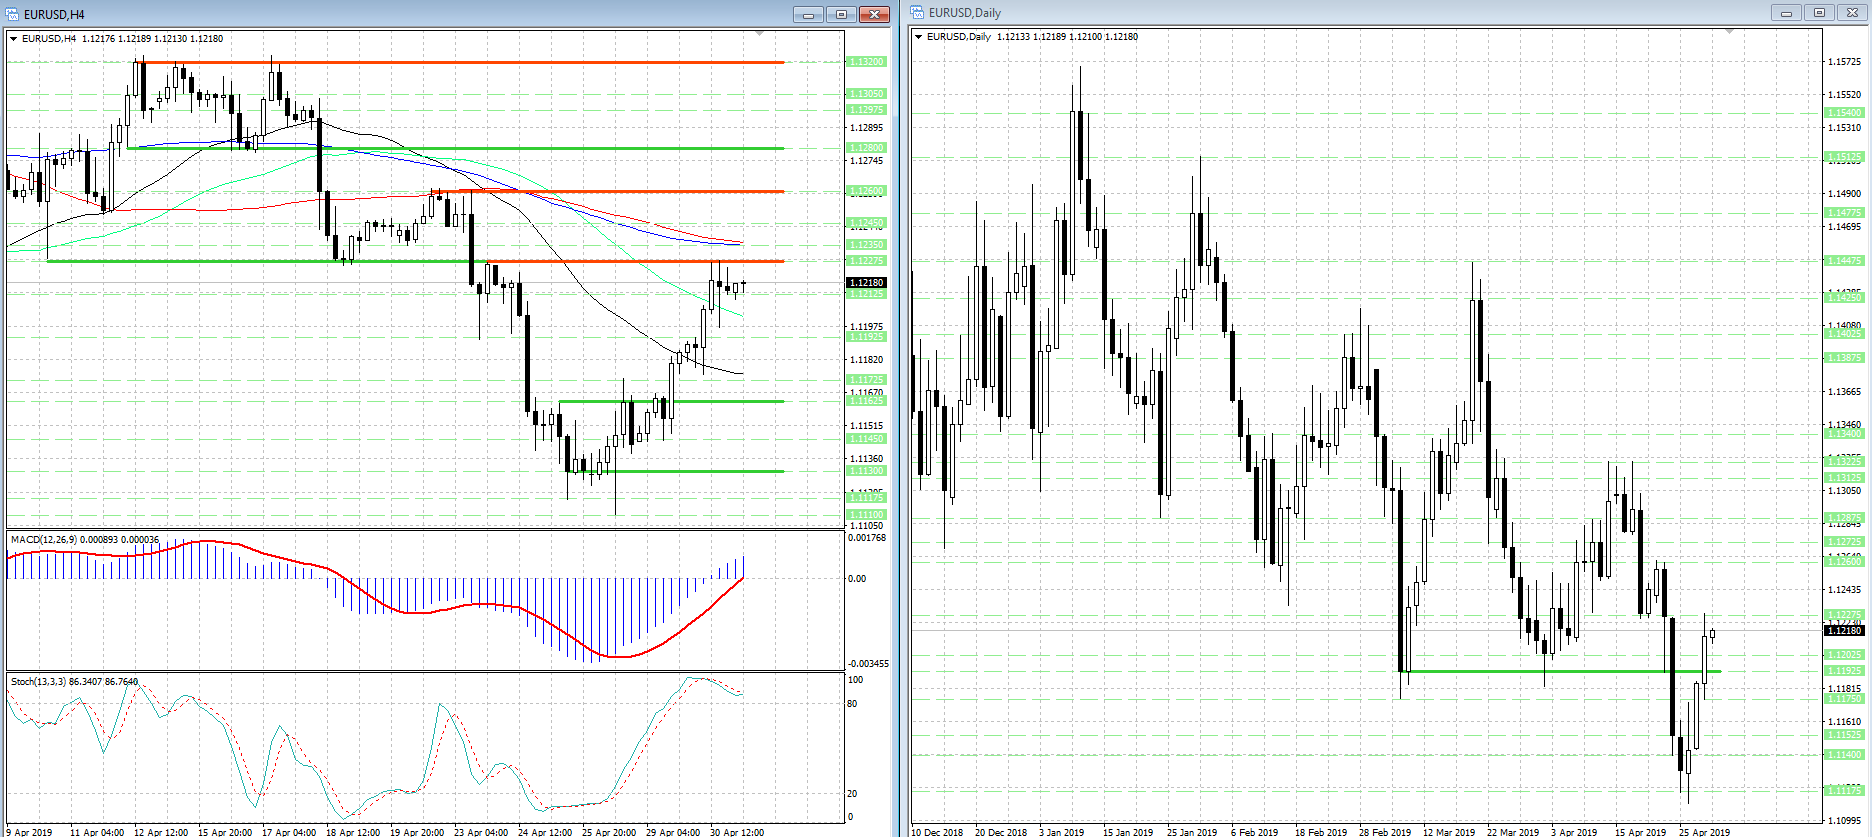Click the 1.14475 price label in Daily chart

tap(1845, 261)
